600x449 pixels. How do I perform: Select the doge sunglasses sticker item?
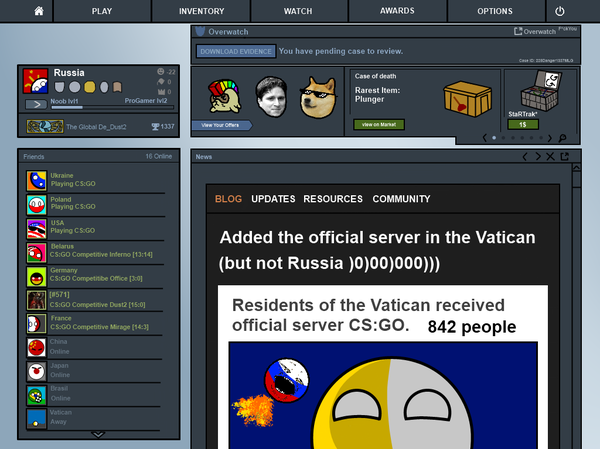[318, 98]
